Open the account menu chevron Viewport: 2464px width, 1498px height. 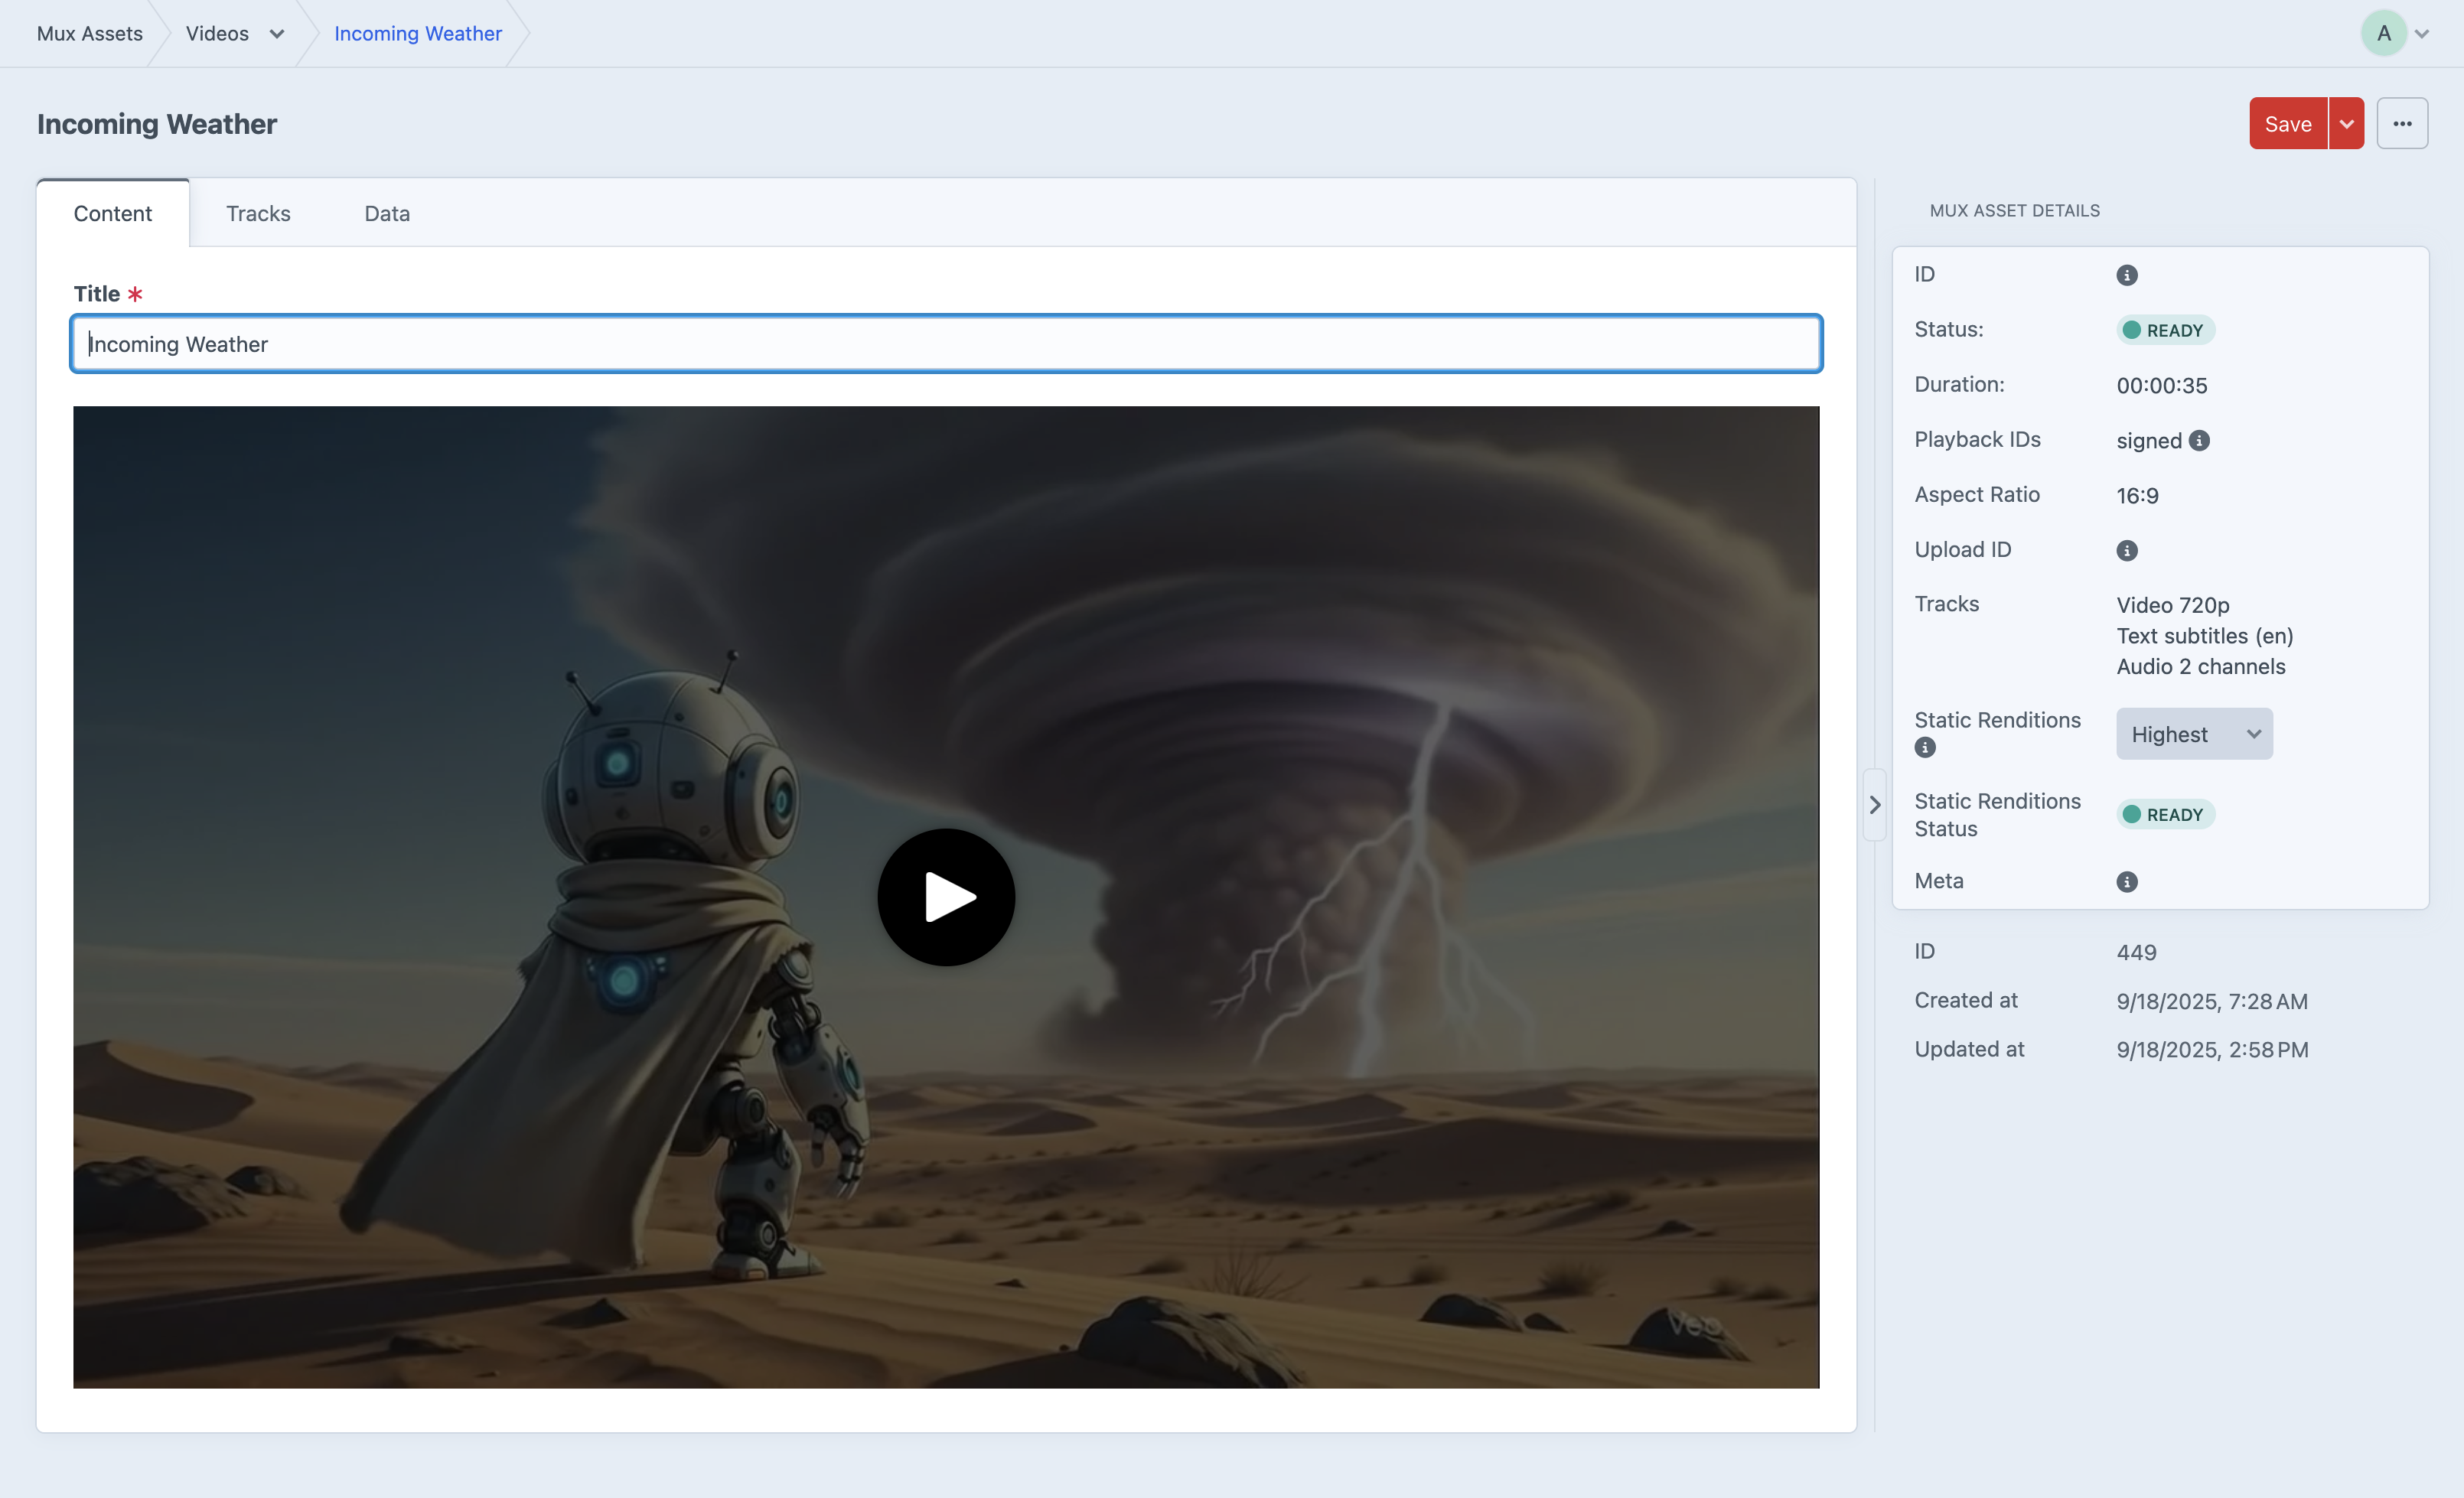coord(2422,34)
